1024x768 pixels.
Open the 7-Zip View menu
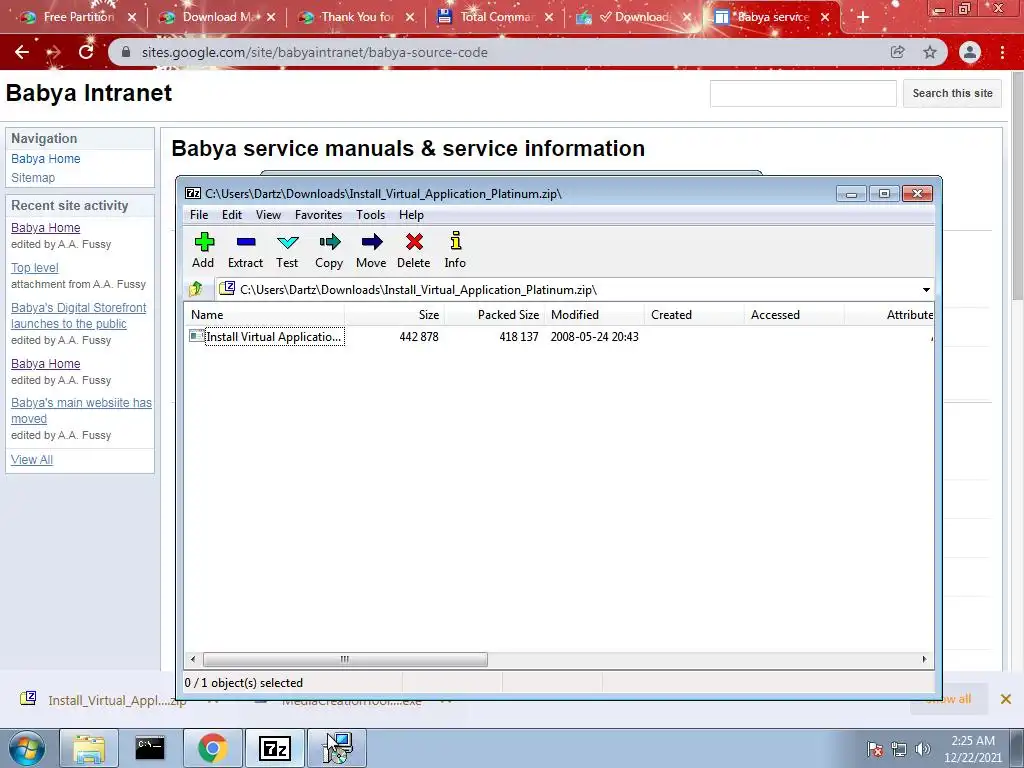(x=268, y=215)
